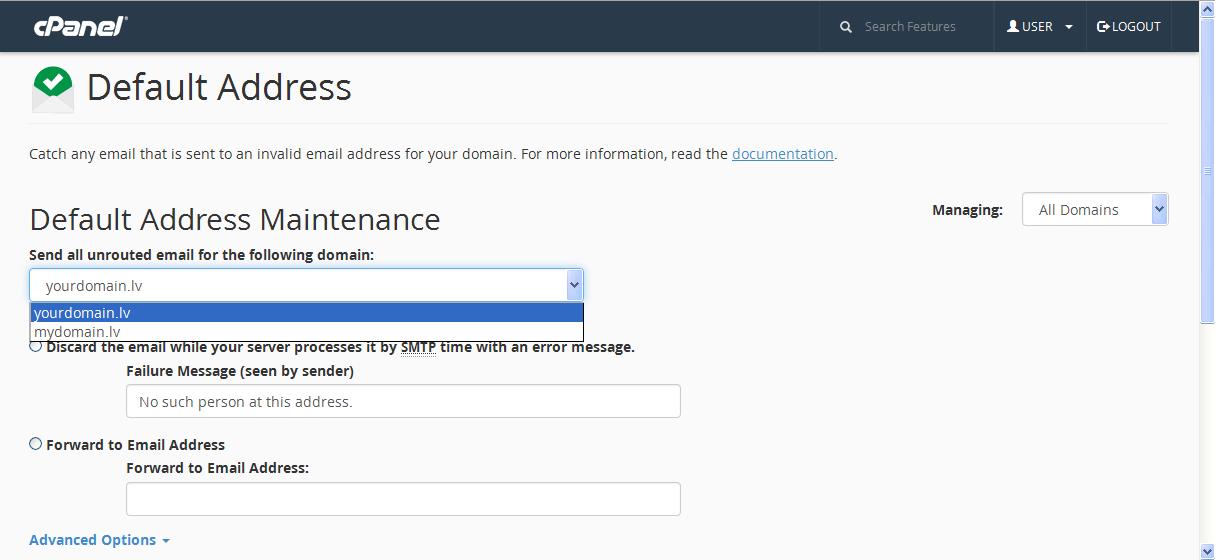Click the LOGOUT button
The height and width of the screenshot is (560, 1215).
coord(1129,27)
